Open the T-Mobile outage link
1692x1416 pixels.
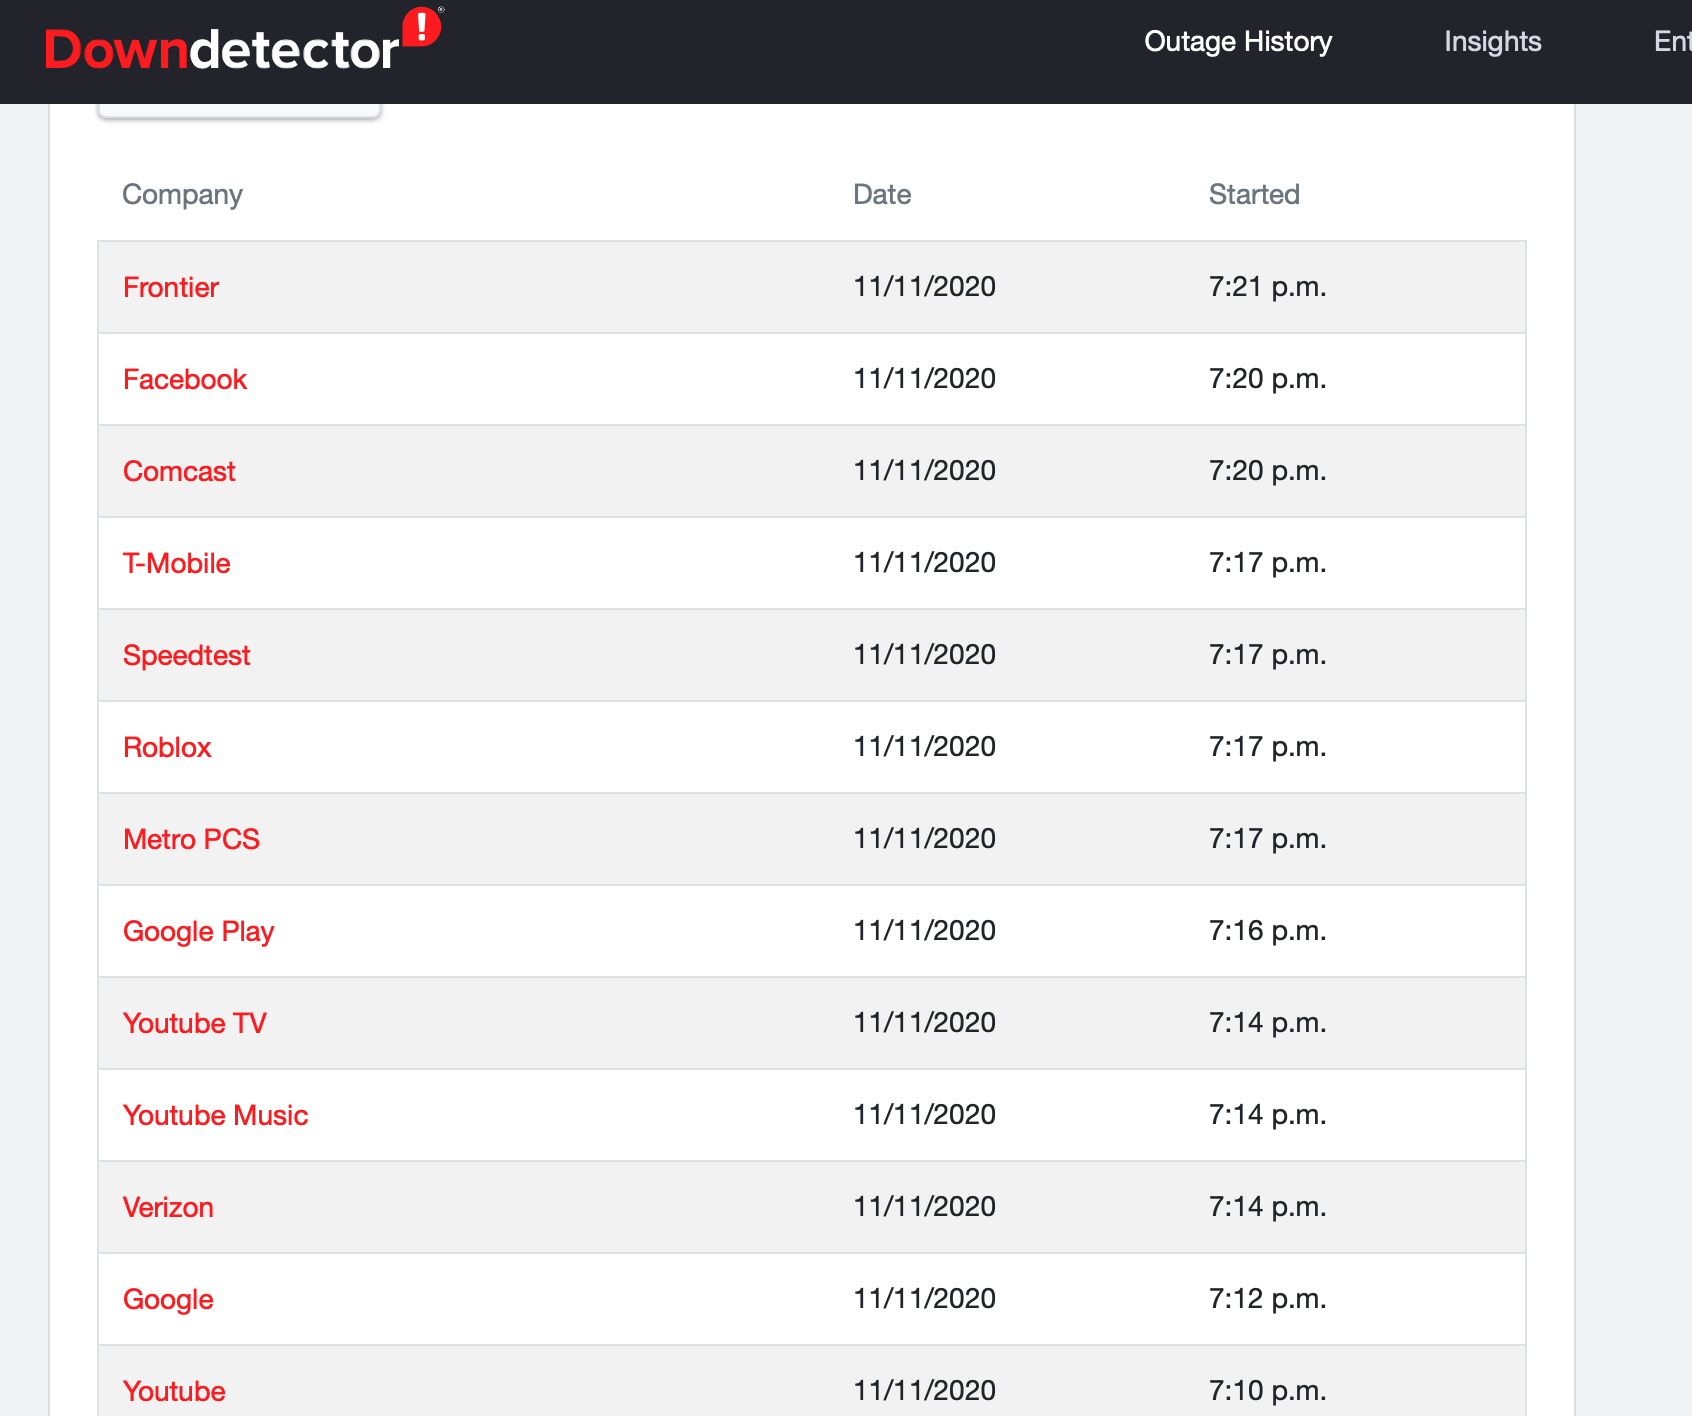click(x=177, y=563)
